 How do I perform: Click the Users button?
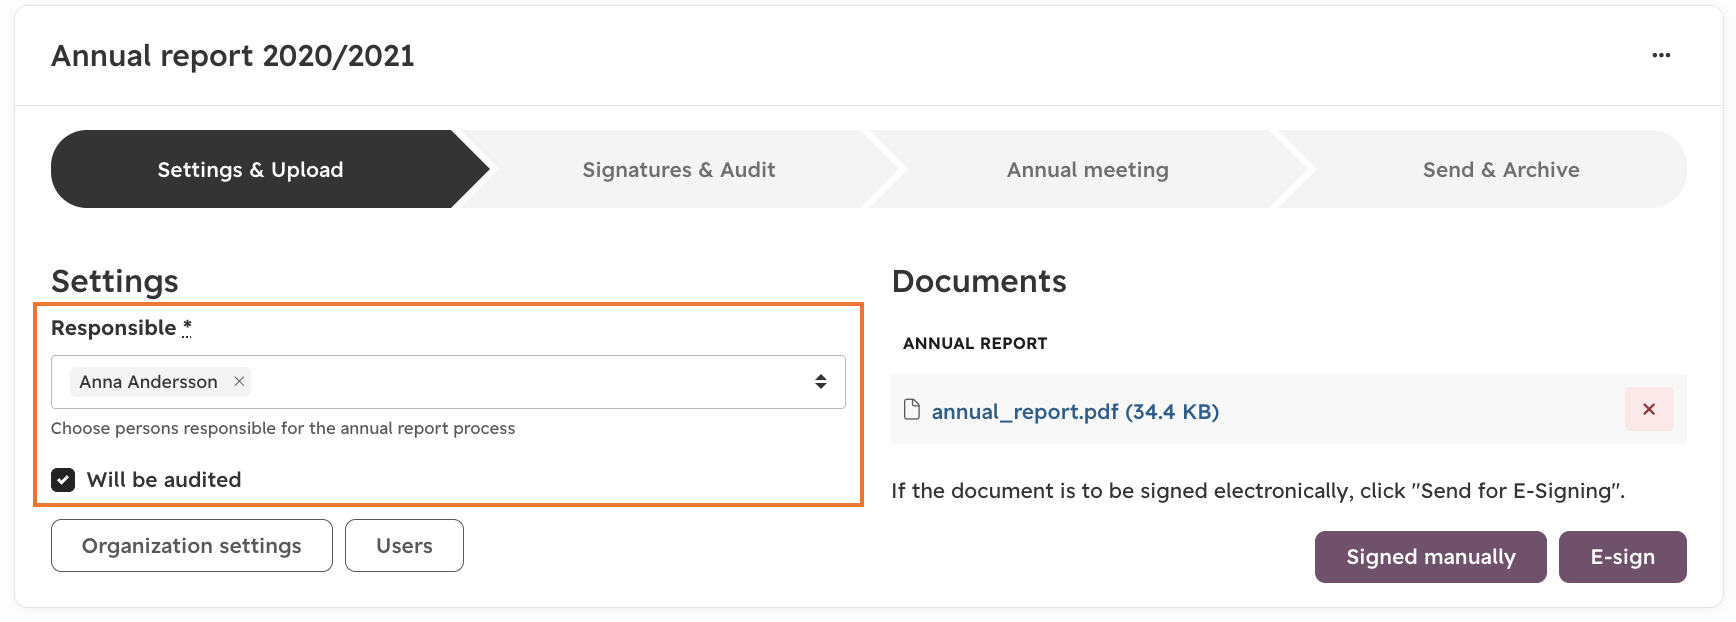point(404,546)
